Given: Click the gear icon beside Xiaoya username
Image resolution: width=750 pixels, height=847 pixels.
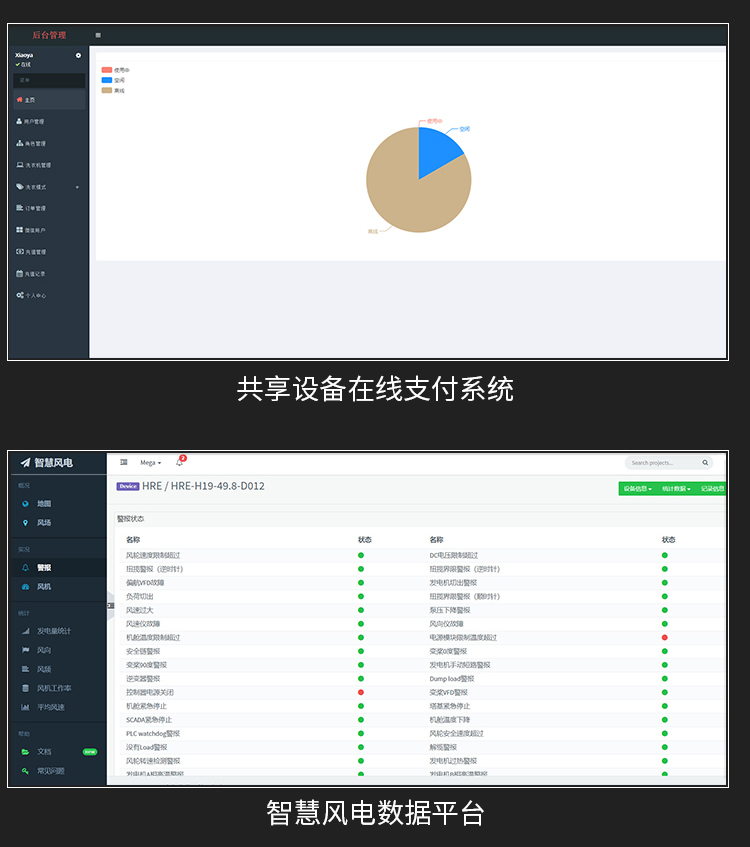Looking at the screenshot, I should tap(78, 55).
